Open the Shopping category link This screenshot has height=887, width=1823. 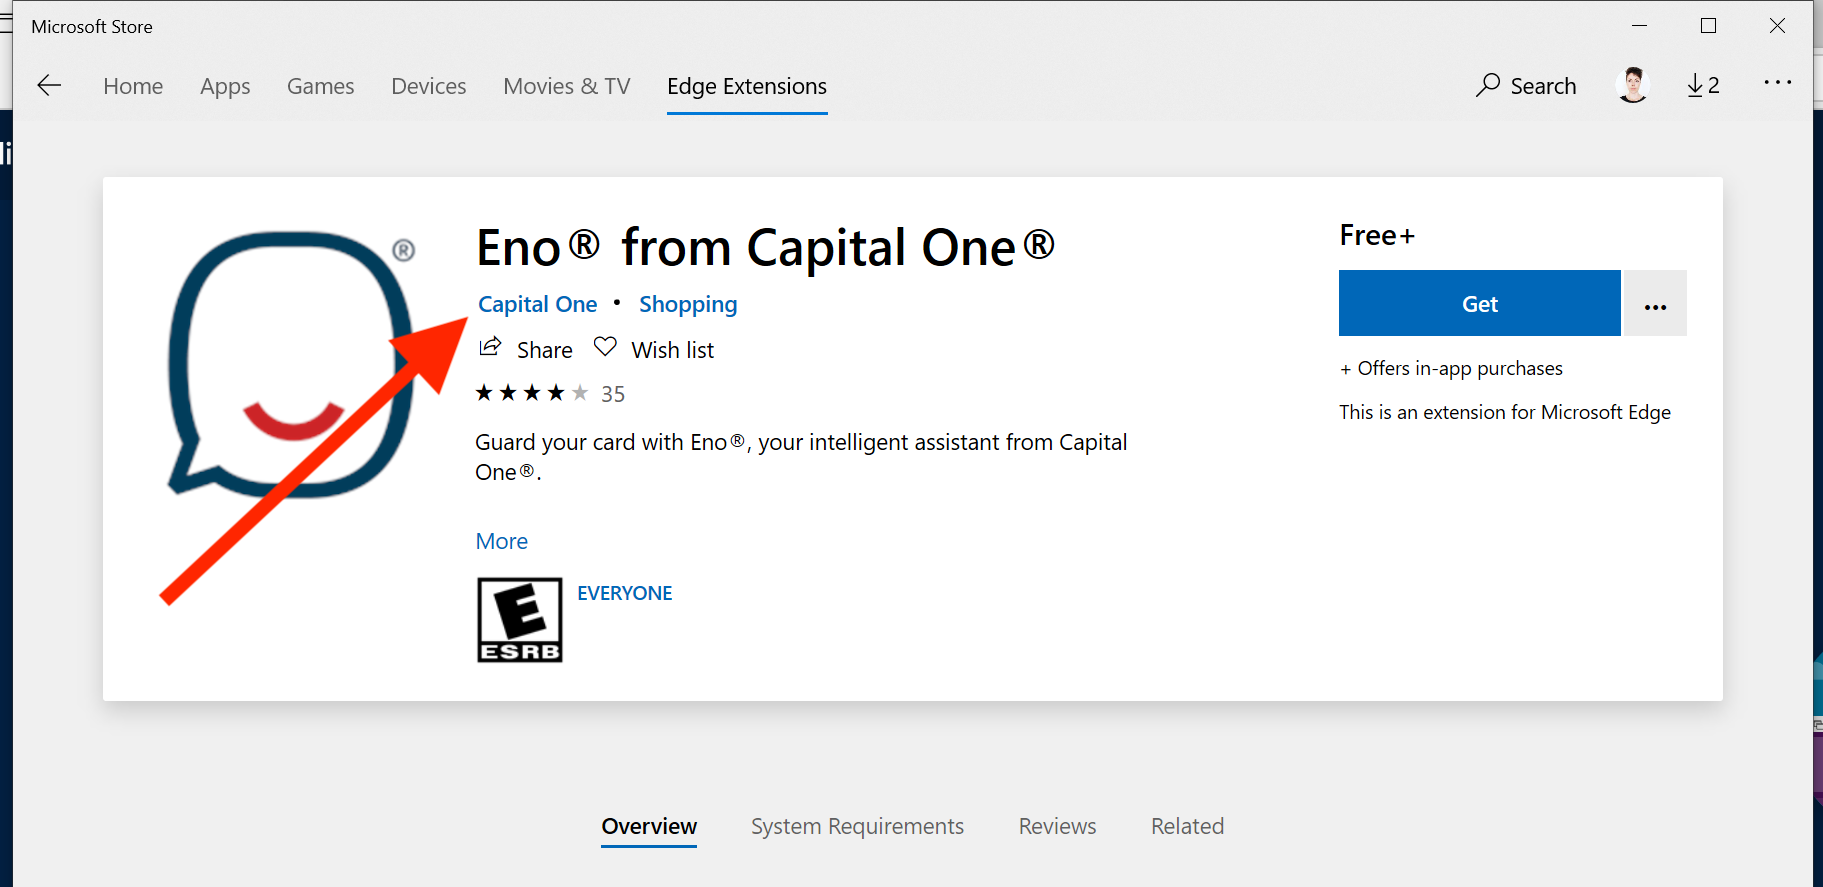[688, 304]
